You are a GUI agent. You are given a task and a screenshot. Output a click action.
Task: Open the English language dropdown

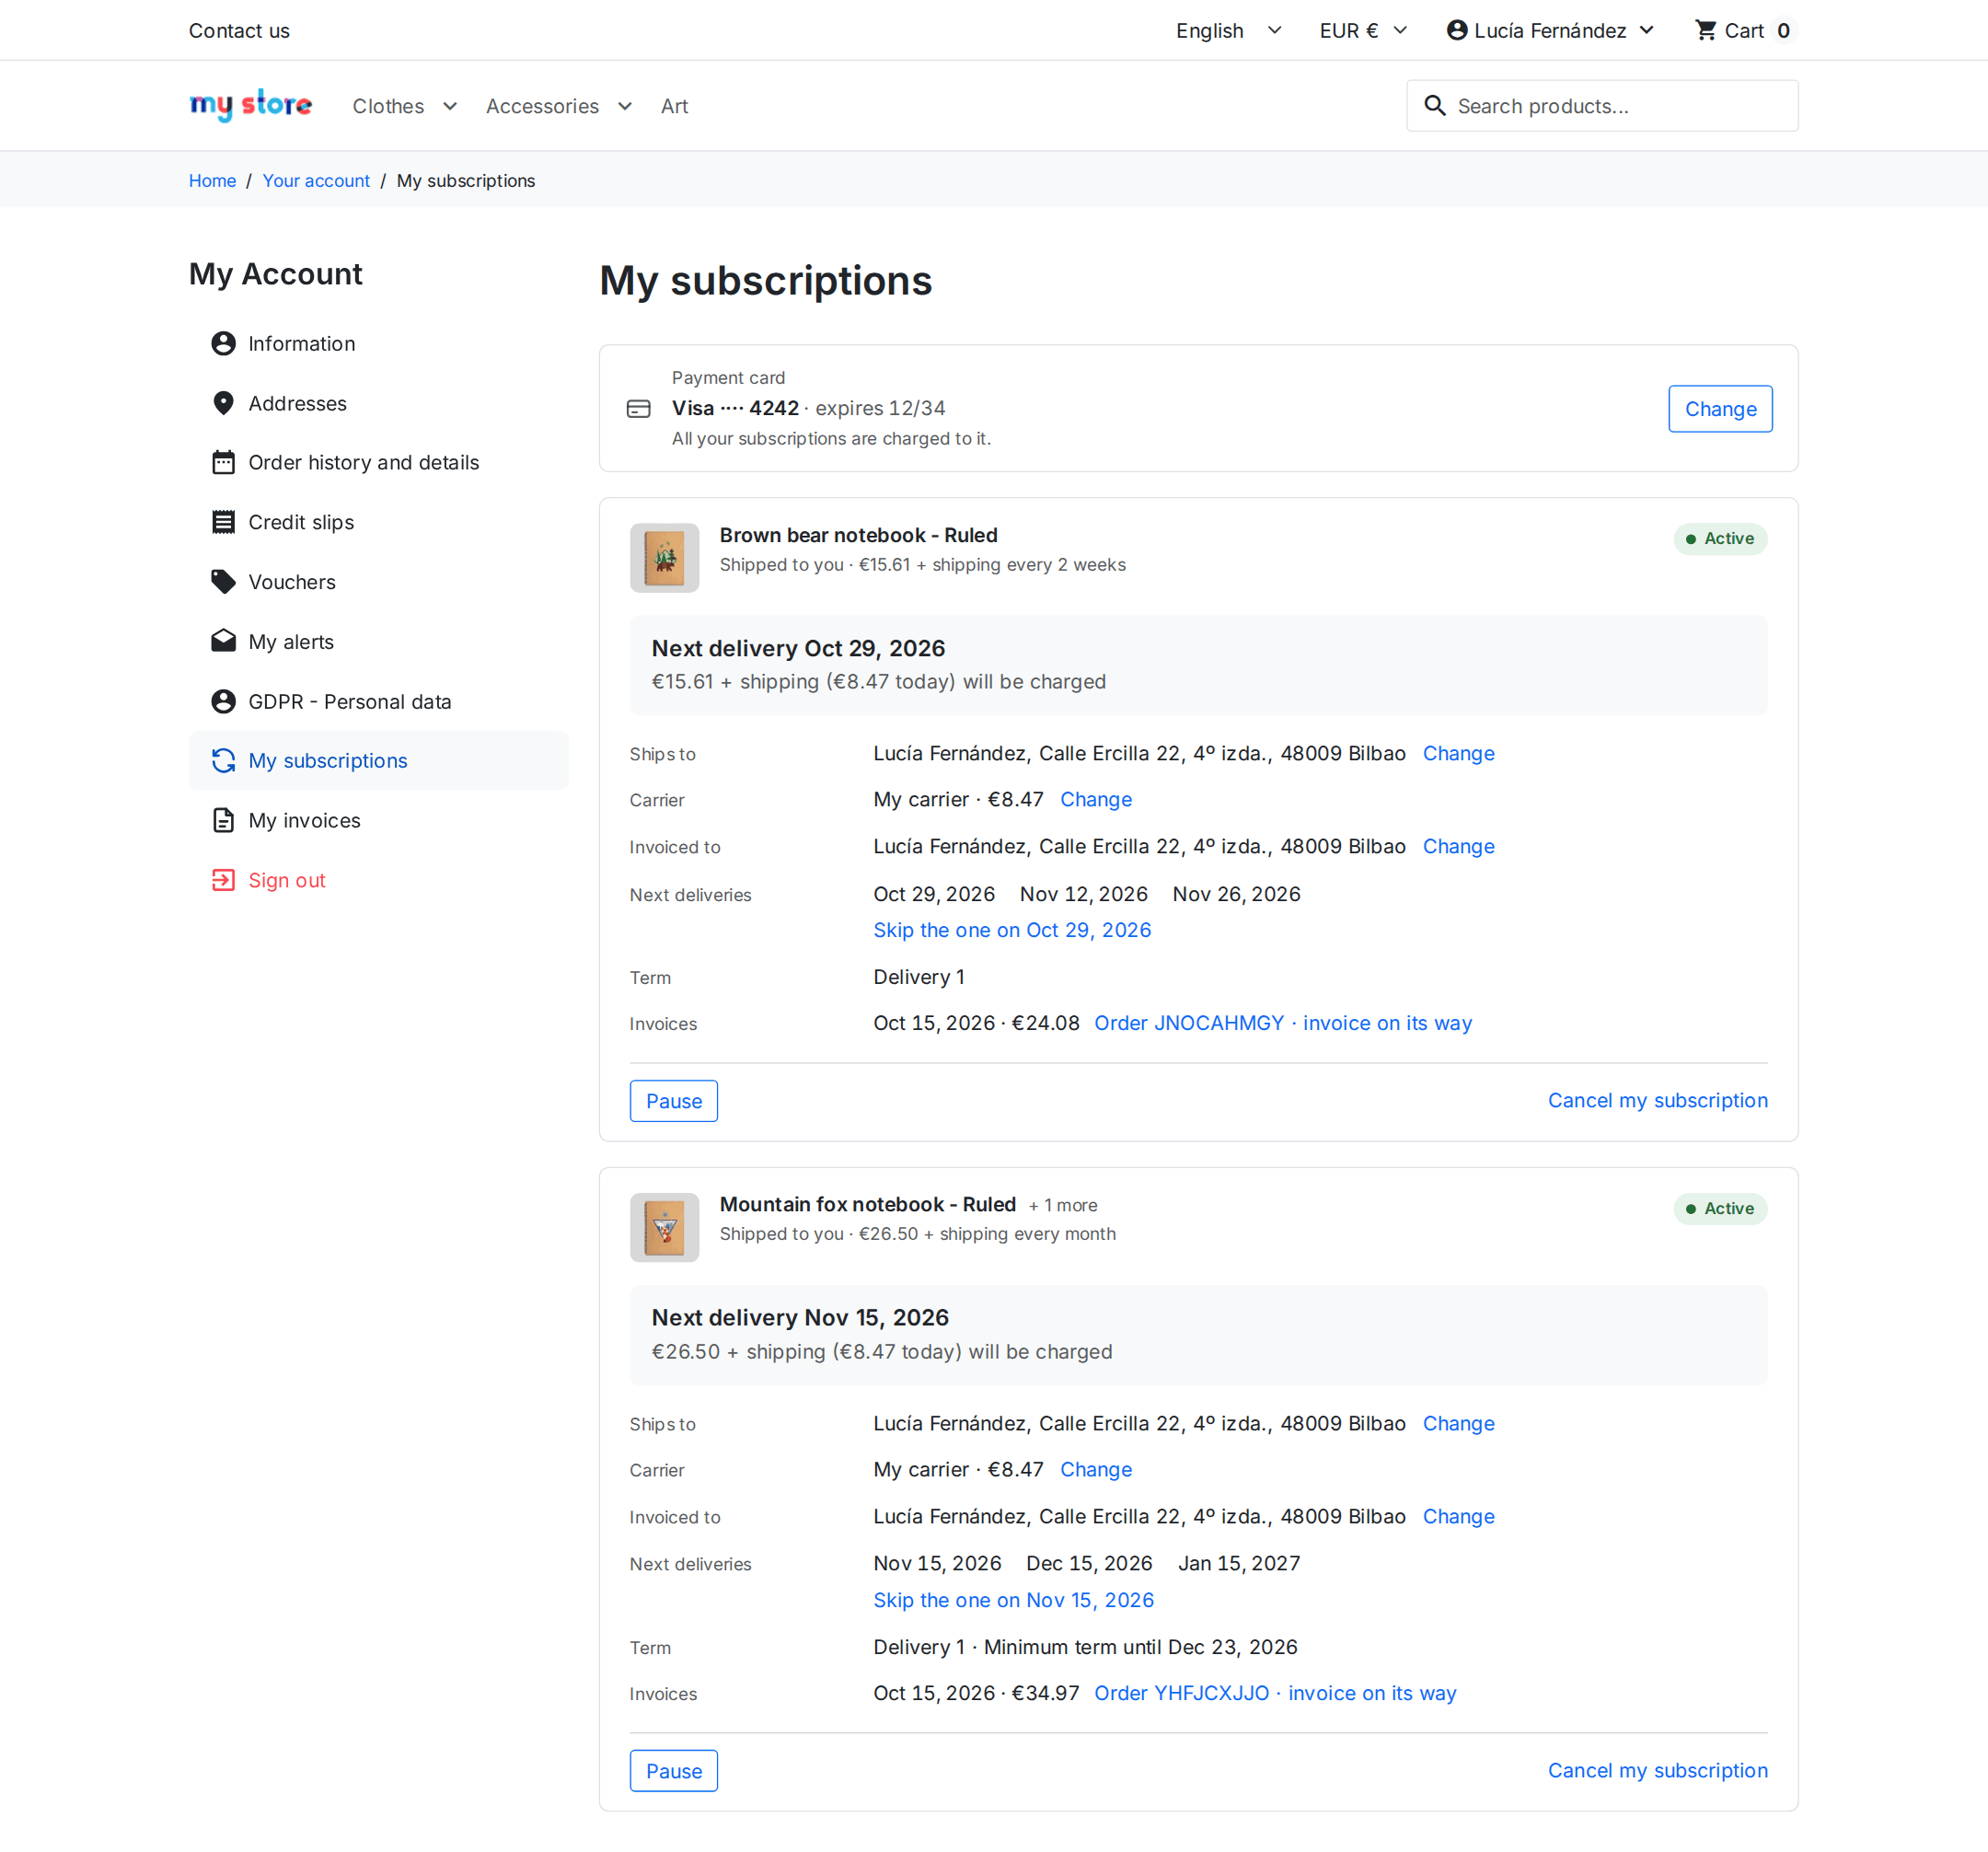[1229, 30]
